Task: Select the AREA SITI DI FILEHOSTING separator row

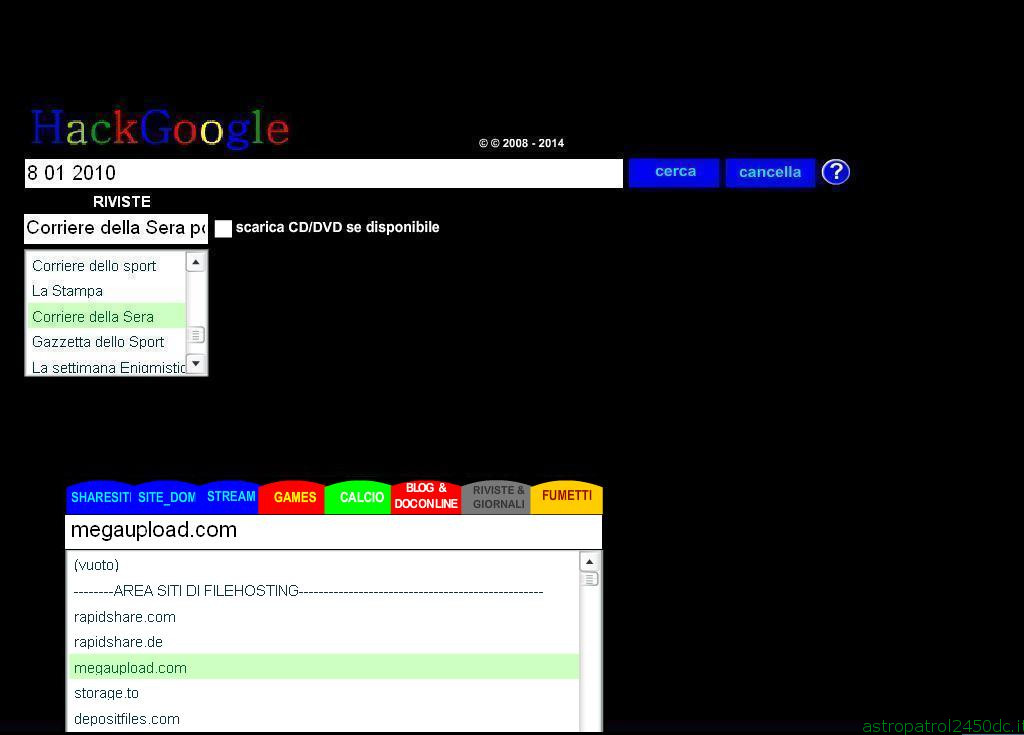Action: point(324,591)
